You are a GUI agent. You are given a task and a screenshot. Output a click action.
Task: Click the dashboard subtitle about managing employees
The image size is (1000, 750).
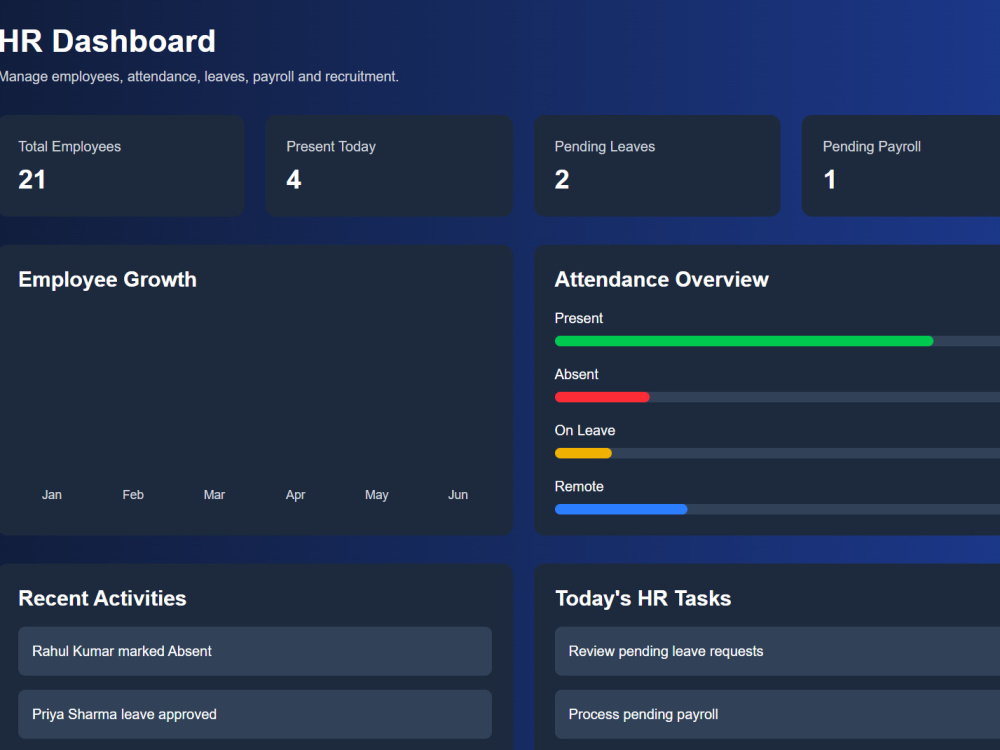(199, 77)
